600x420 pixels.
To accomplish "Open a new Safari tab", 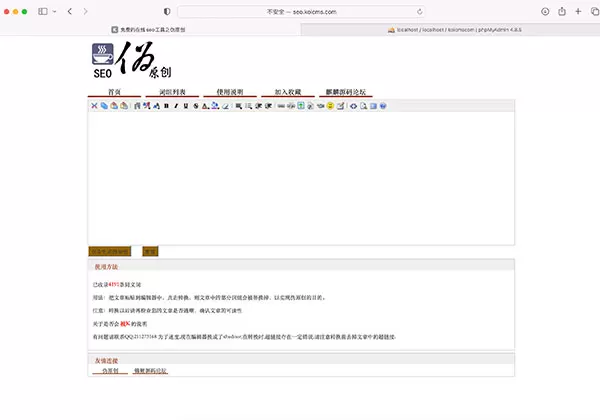I will [578, 11].
